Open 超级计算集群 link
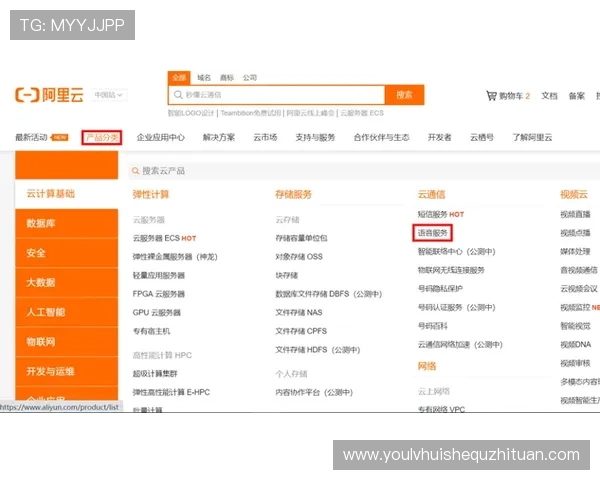The height and width of the screenshot is (480, 600). coord(155,374)
